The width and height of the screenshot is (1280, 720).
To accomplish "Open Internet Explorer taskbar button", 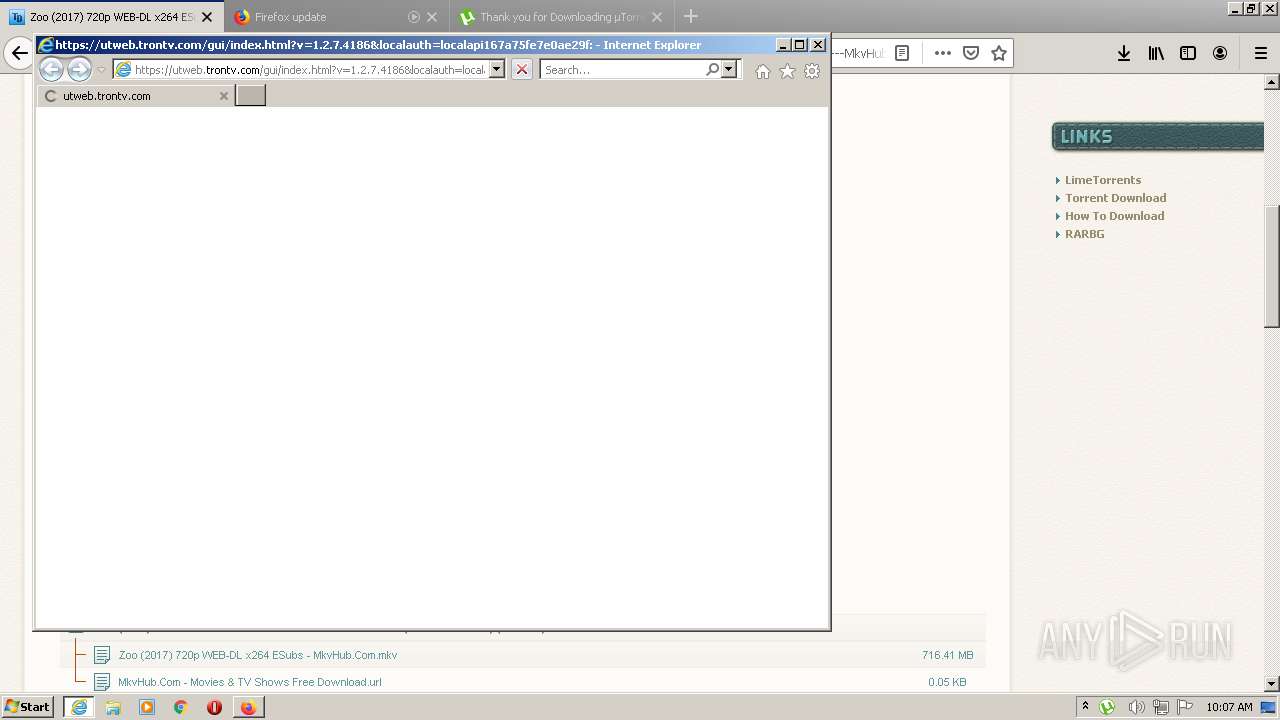I will click(79, 707).
